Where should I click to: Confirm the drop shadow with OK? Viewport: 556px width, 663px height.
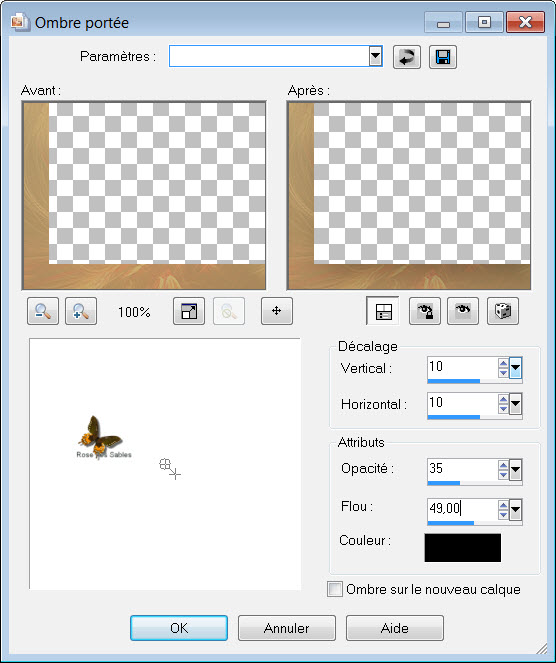click(179, 628)
